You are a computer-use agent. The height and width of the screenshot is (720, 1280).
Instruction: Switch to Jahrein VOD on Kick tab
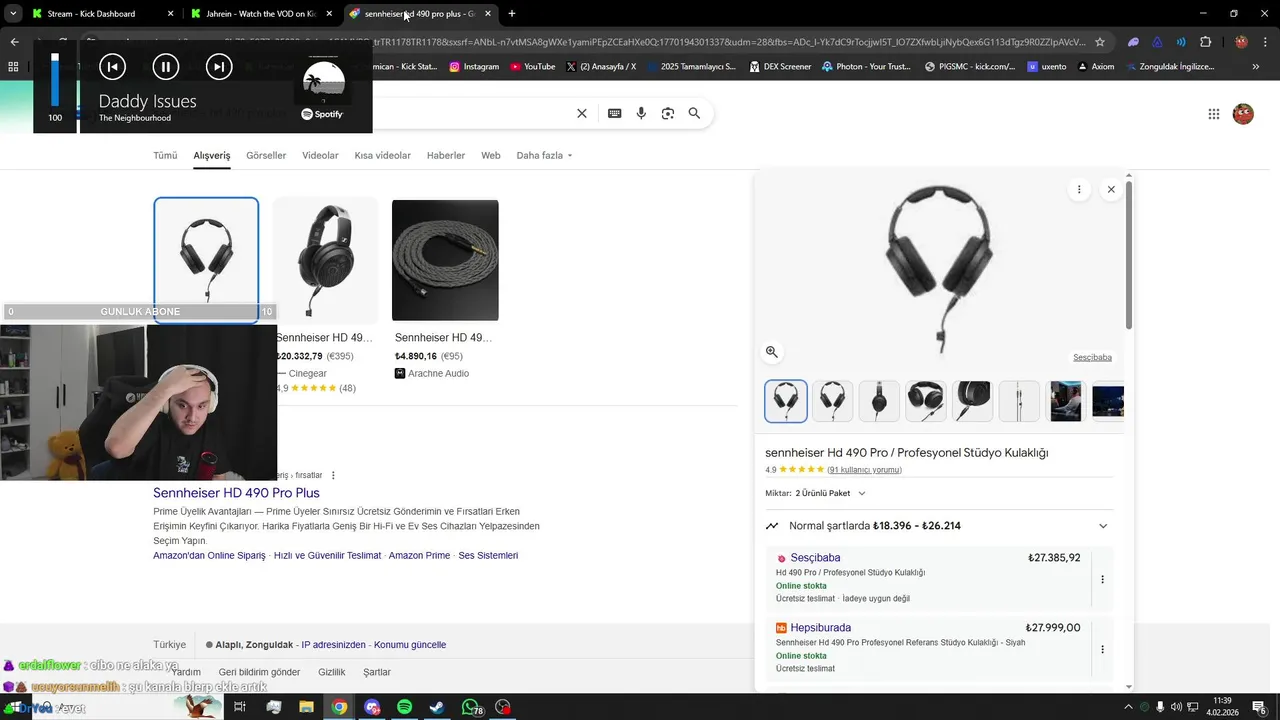[260, 14]
